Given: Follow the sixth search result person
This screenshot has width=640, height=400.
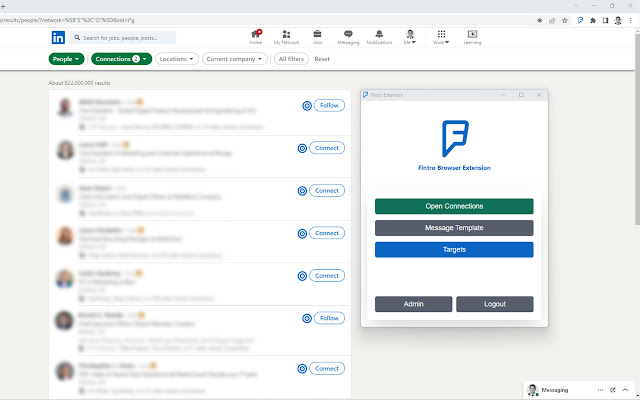Looking at the screenshot, I should [329, 318].
